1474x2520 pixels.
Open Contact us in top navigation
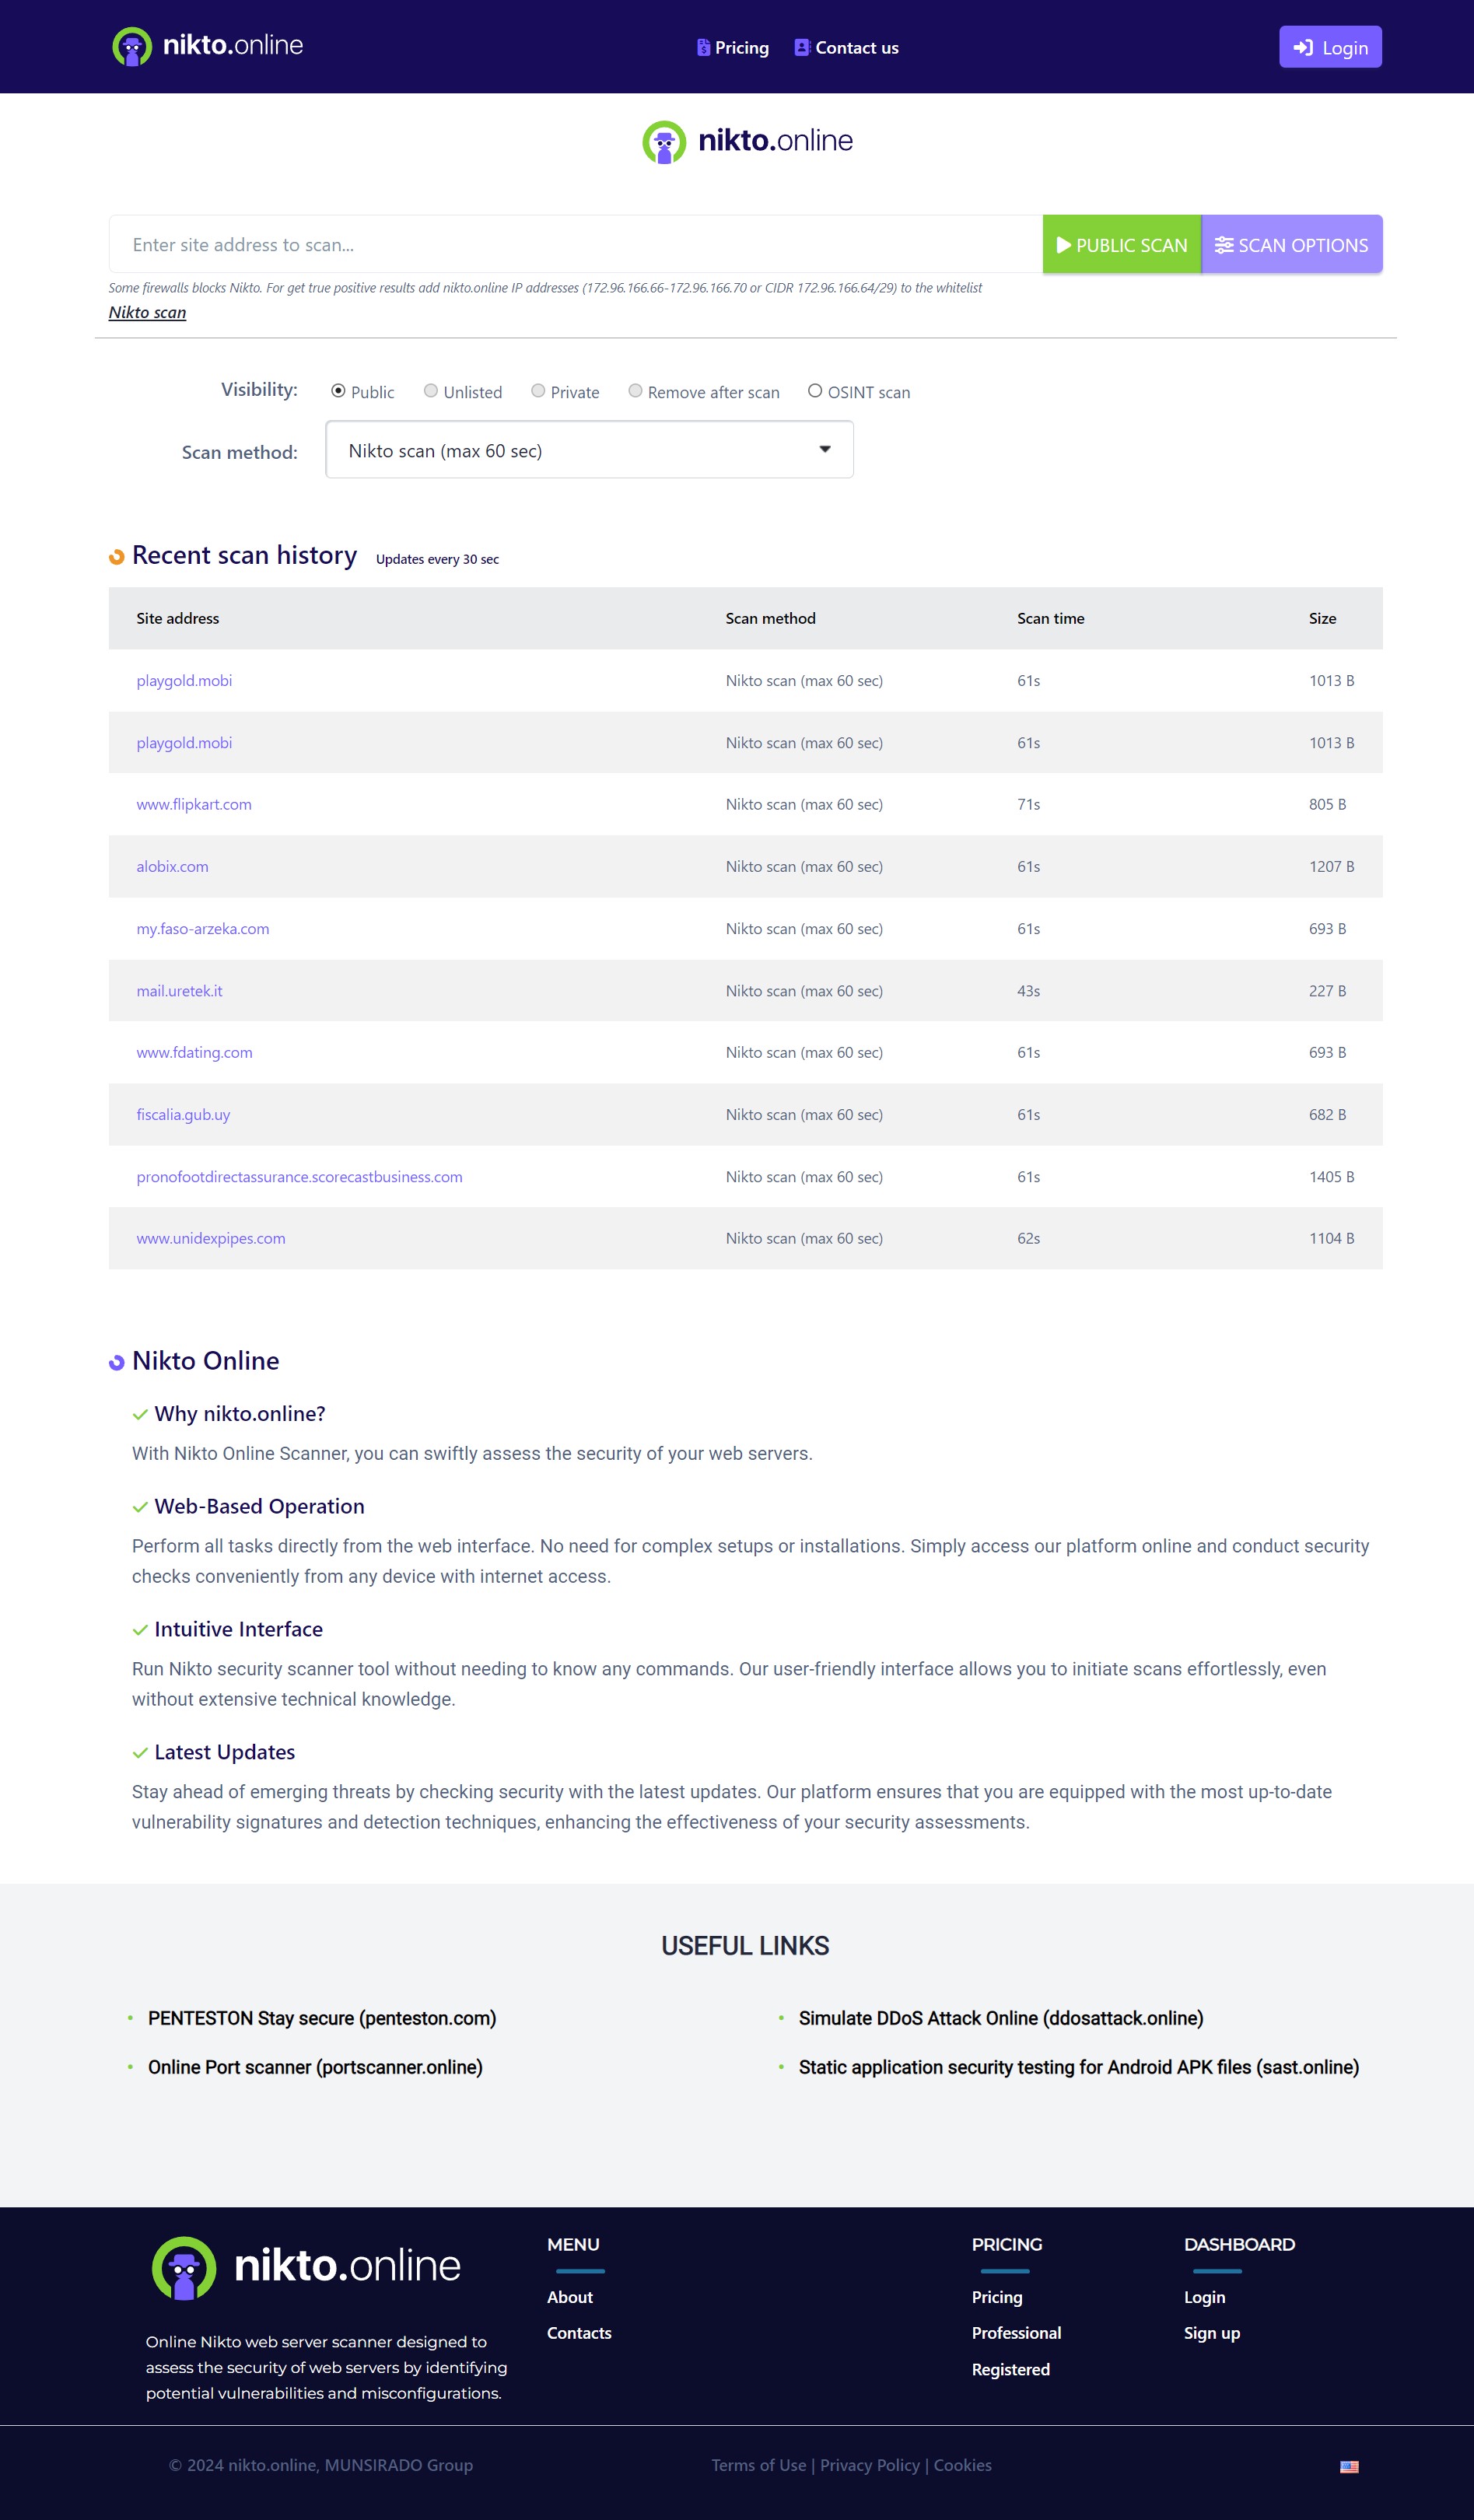point(846,48)
